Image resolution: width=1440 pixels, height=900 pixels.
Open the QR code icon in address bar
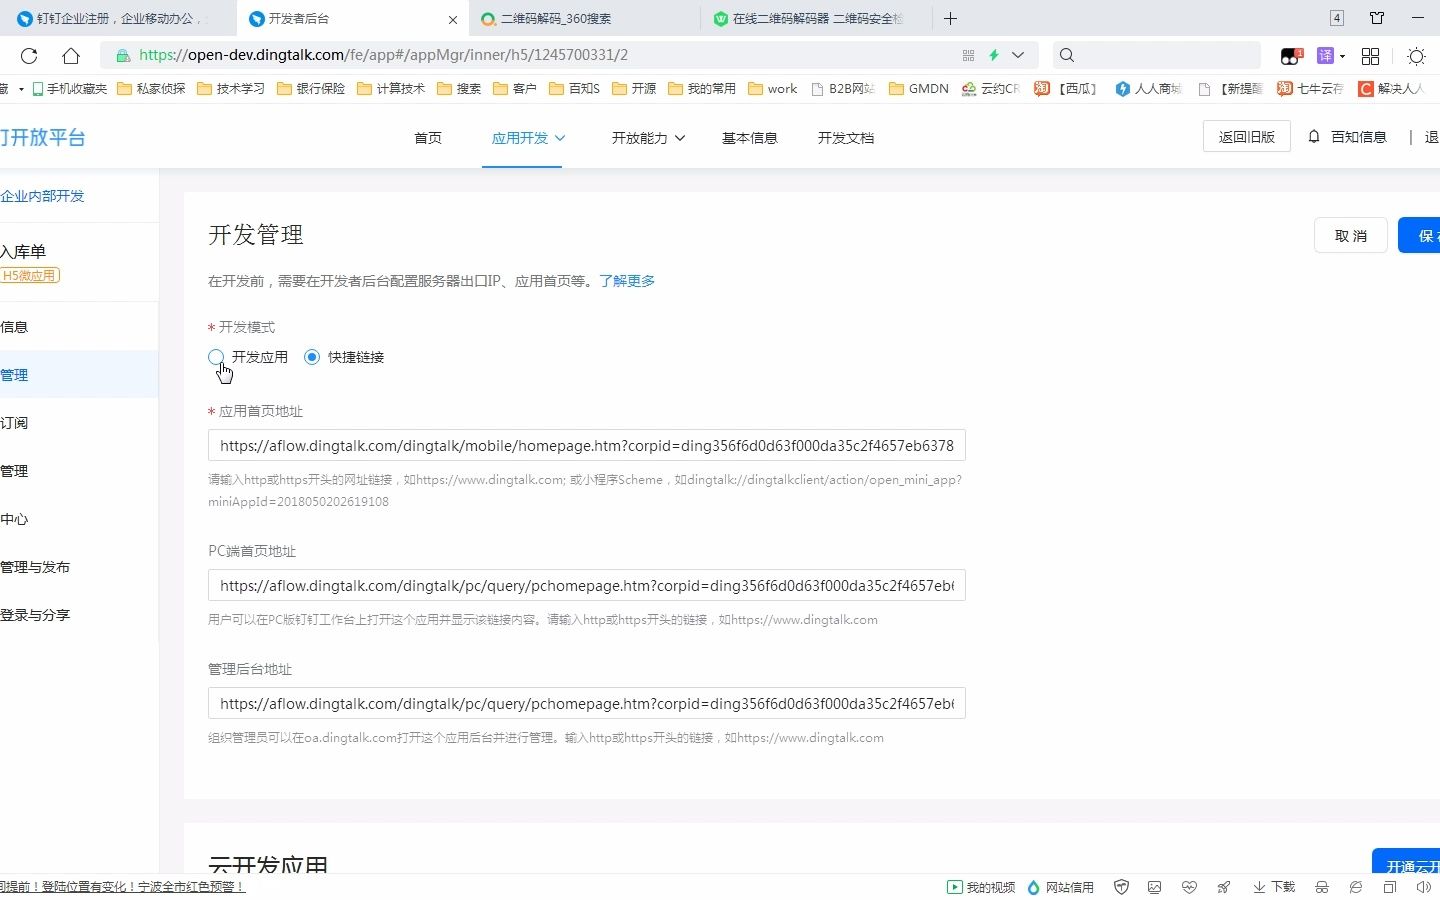pyautogui.click(x=968, y=55)
